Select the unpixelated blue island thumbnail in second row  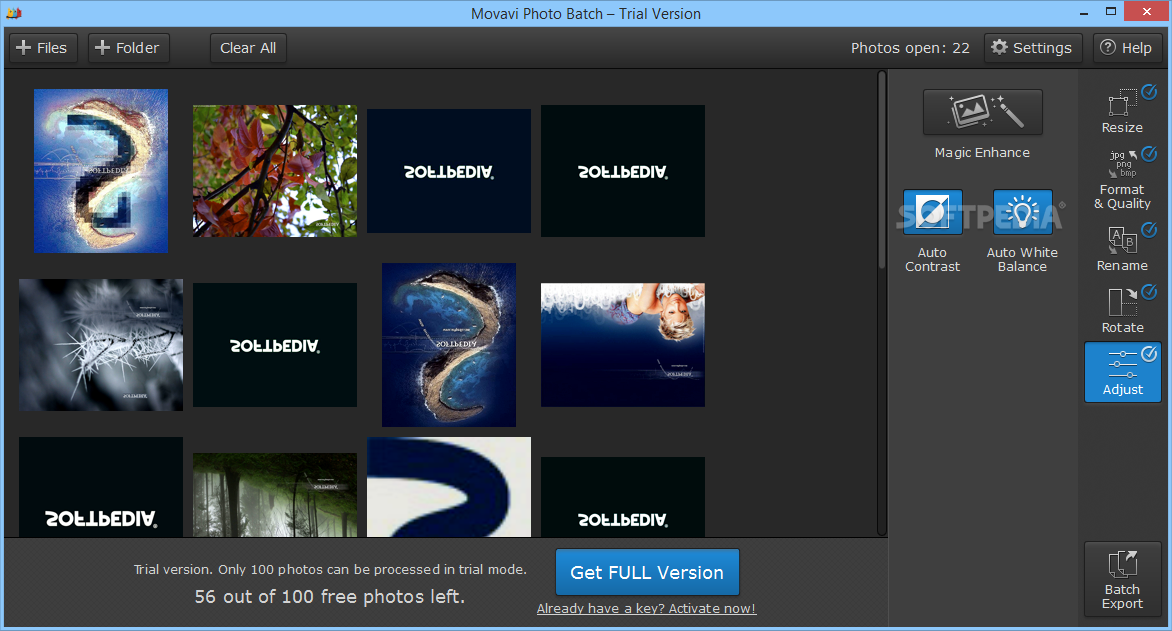(x=449, y=345)
